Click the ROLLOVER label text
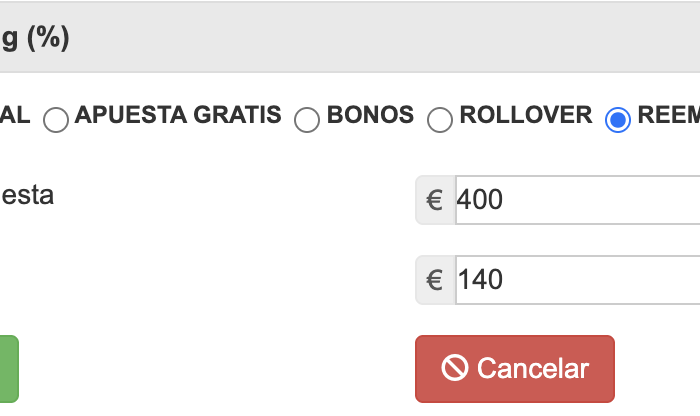Viewport: 700px width, 416px height. click(x=526, y=115)
